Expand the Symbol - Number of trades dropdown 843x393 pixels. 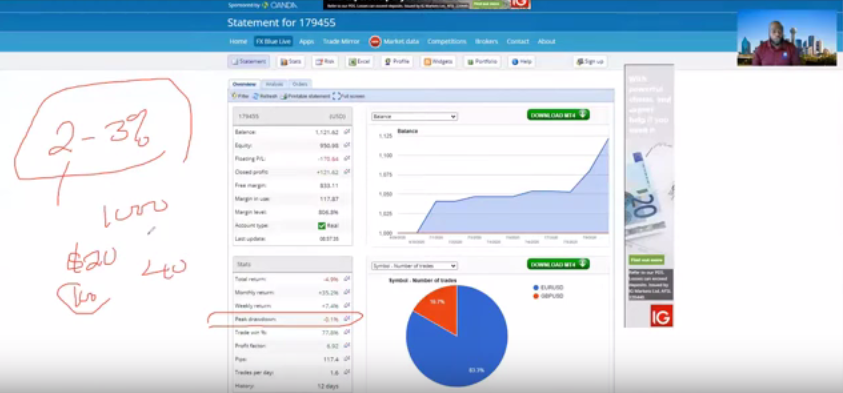tap(415, 266)
